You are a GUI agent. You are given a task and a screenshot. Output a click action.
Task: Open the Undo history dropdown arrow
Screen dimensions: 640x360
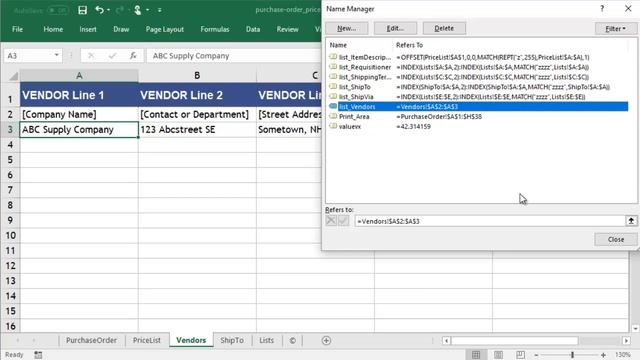pos(108,10)
